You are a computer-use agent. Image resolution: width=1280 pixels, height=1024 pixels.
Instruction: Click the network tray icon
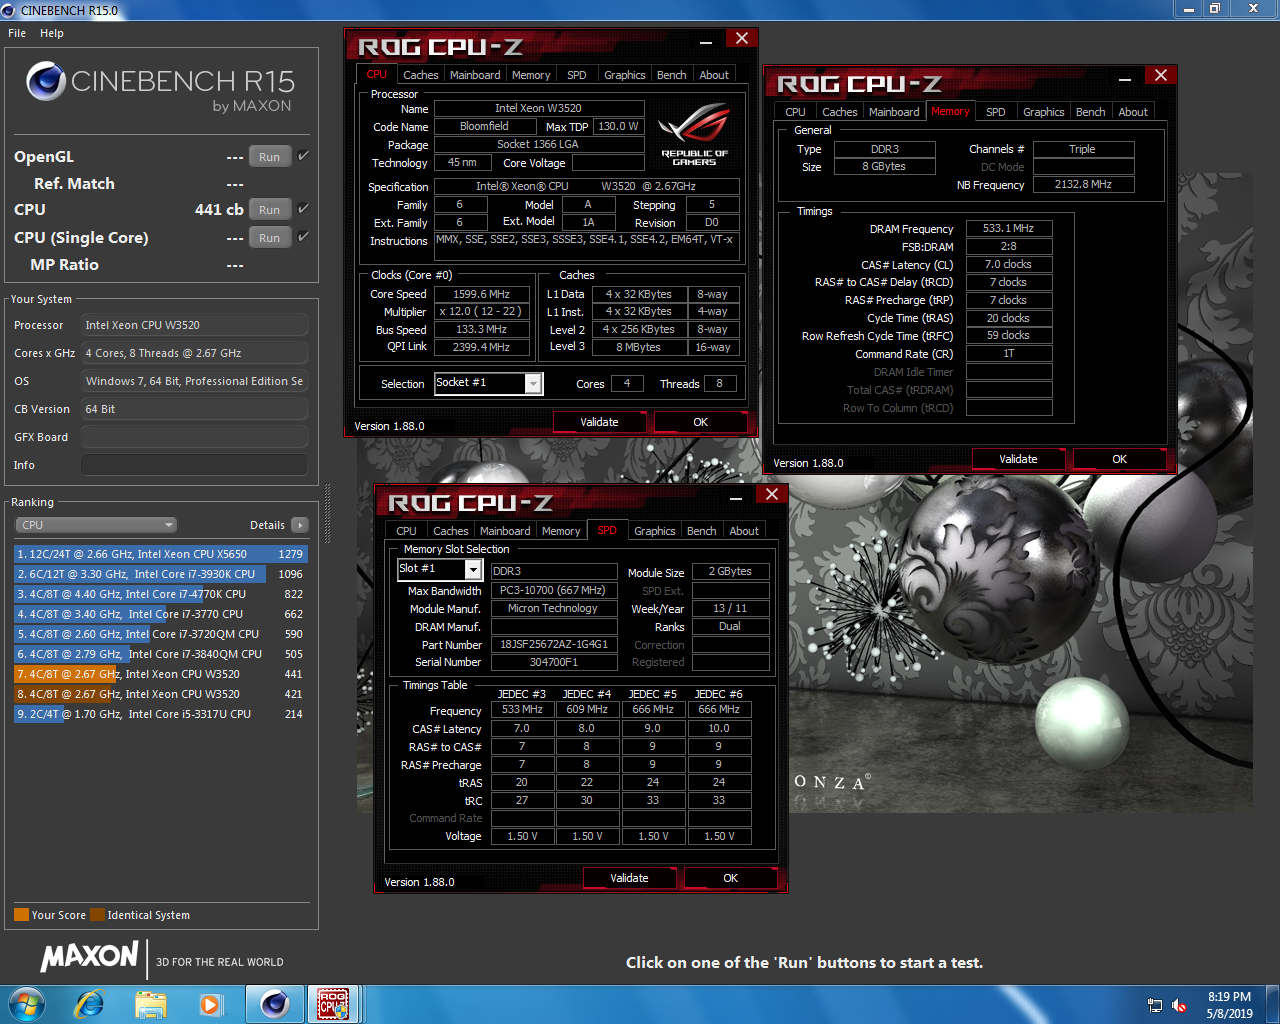(1155, 1005)
